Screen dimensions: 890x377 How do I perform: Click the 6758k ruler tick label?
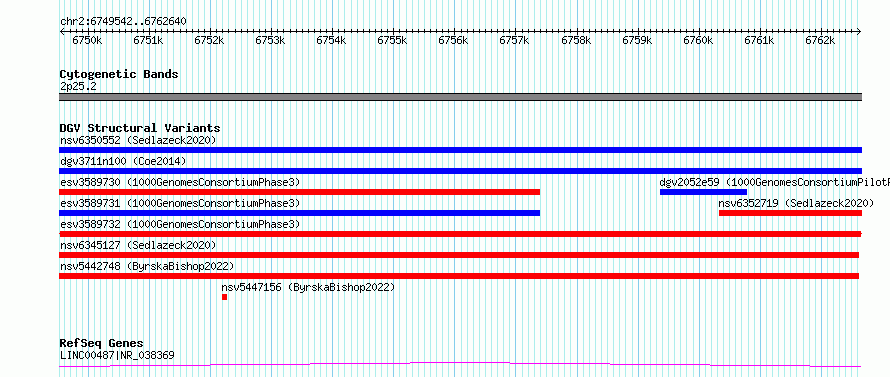coord(576,41)
